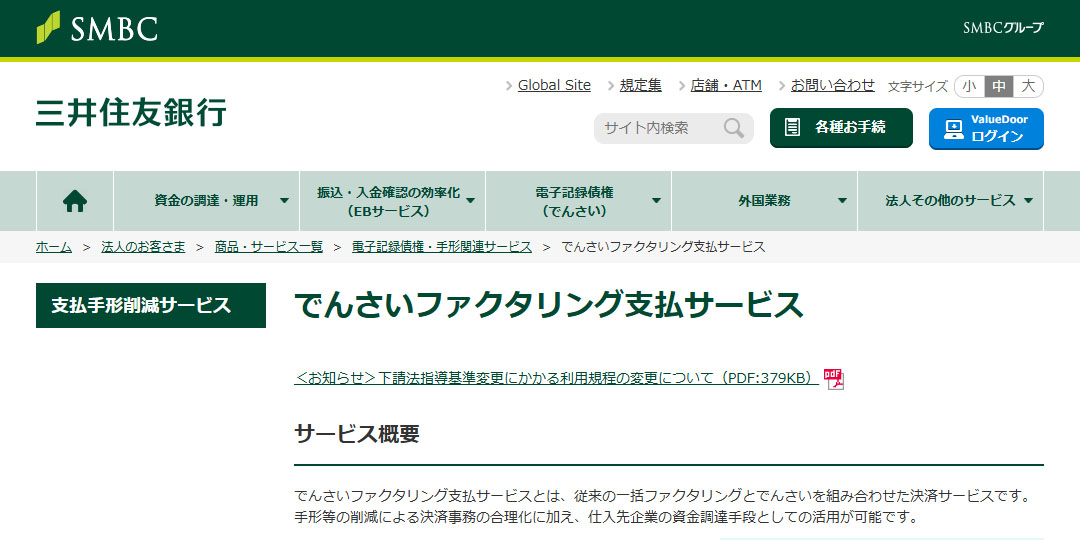Open the 規定集 link
Screen dimensions: 1080x540
[x=641, y=85]
